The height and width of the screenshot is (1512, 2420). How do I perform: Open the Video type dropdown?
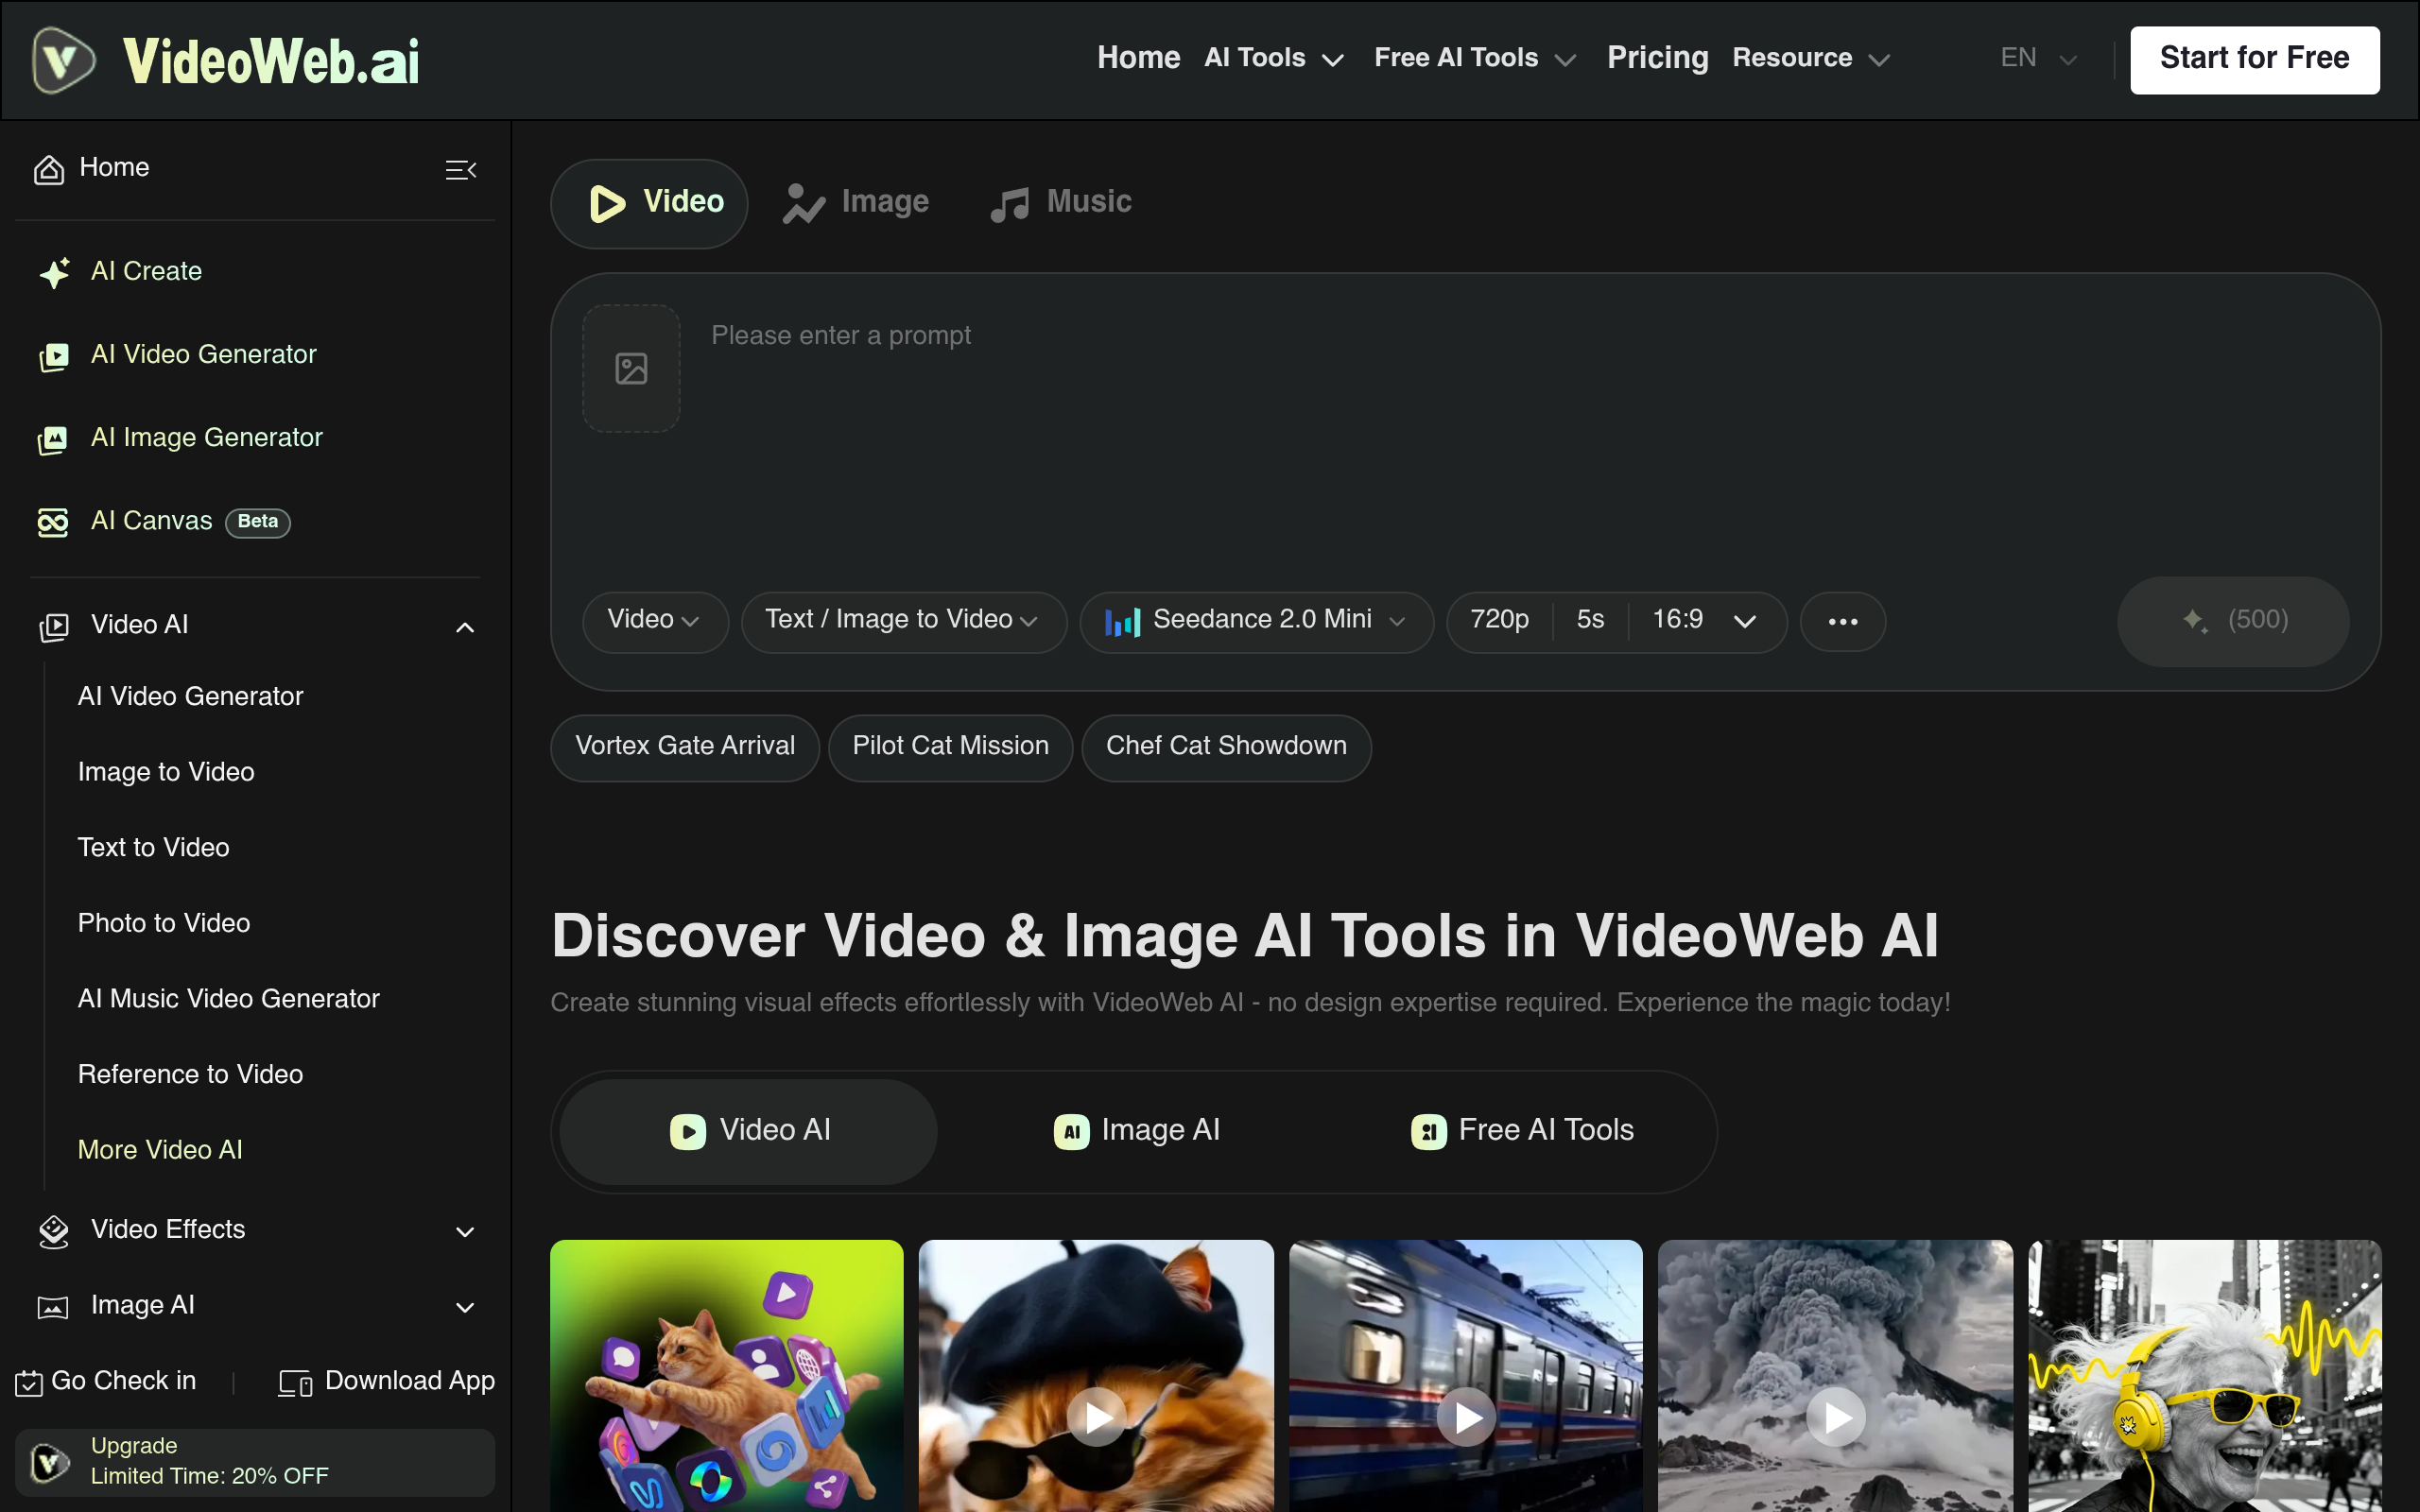(655, 621)
